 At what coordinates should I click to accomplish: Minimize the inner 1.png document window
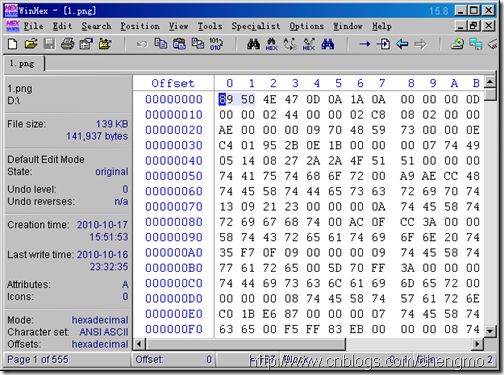(x=461, y=26)
